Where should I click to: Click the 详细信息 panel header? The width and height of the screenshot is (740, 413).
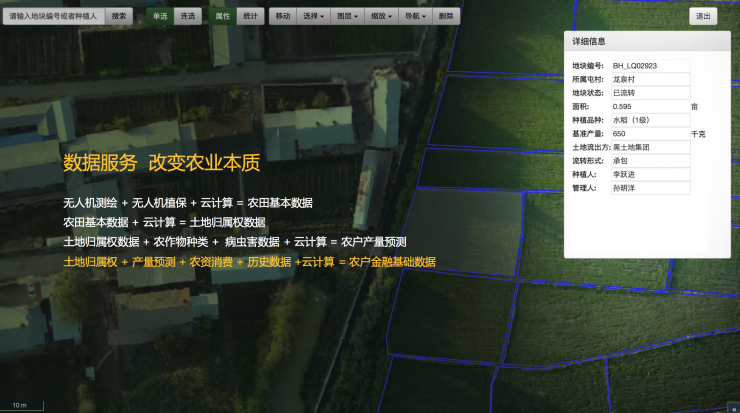tap(647, 42)
